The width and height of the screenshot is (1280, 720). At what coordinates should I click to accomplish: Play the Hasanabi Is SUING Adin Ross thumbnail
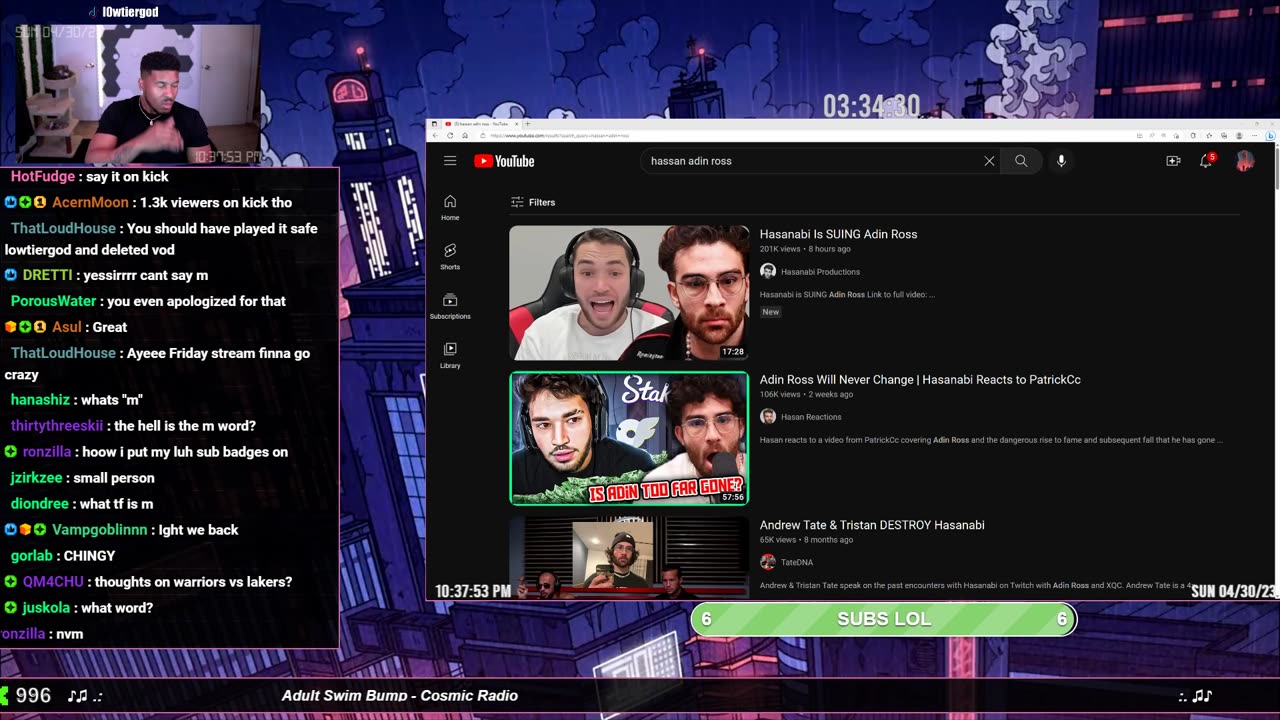(x=629, y=293)
